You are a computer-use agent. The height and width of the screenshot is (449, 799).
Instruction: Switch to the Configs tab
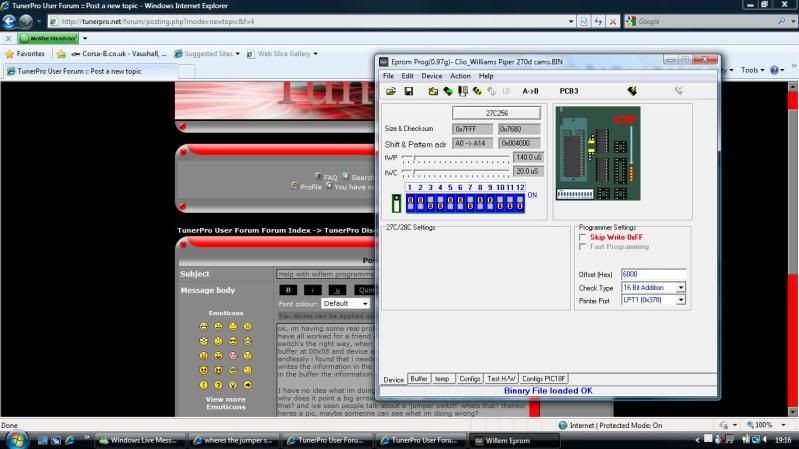(469, 379)
